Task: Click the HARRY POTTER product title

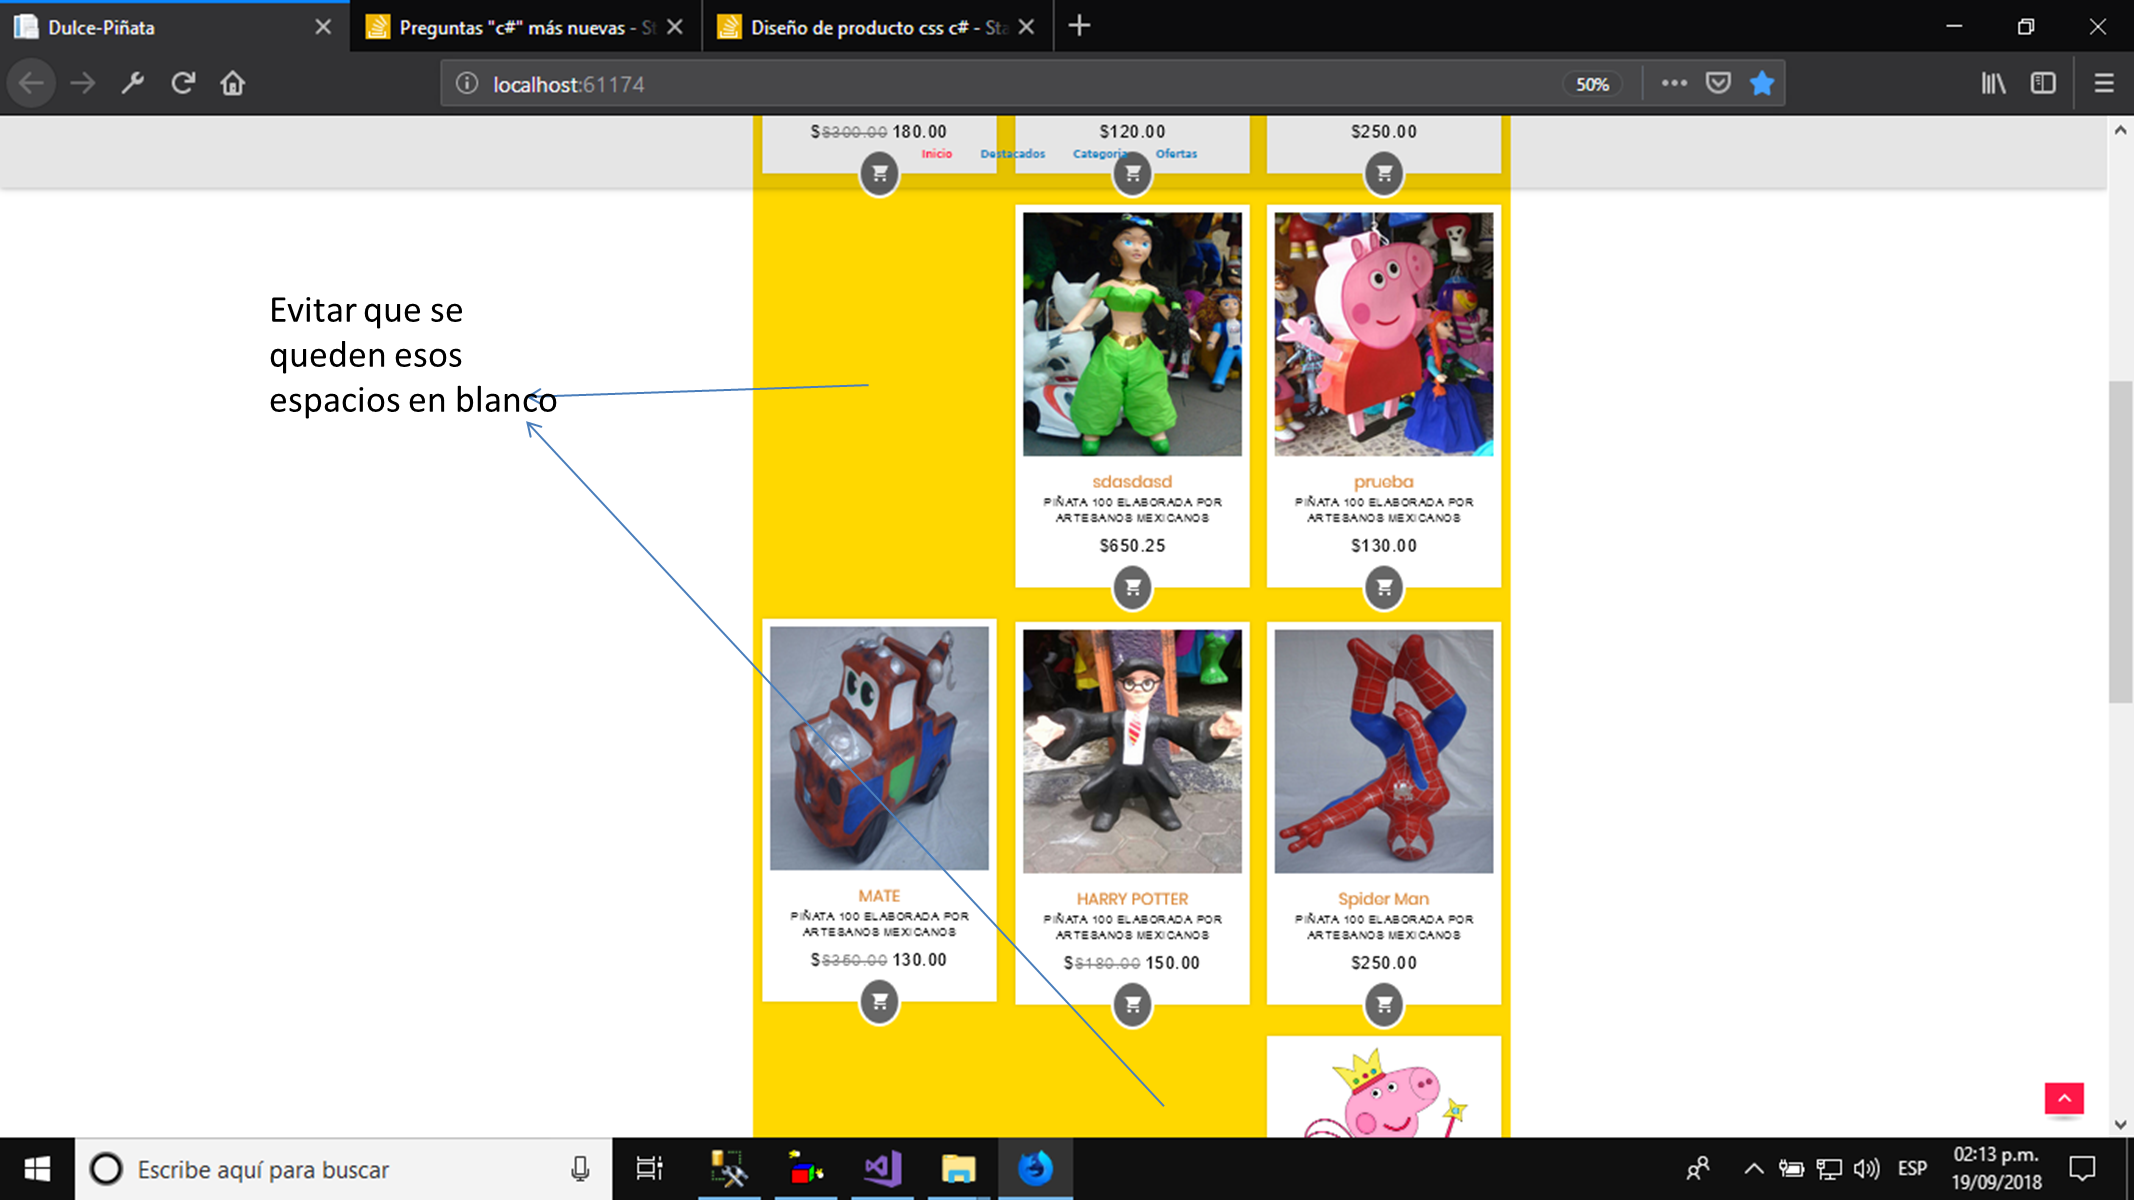Action: (x=1132, y=899)
